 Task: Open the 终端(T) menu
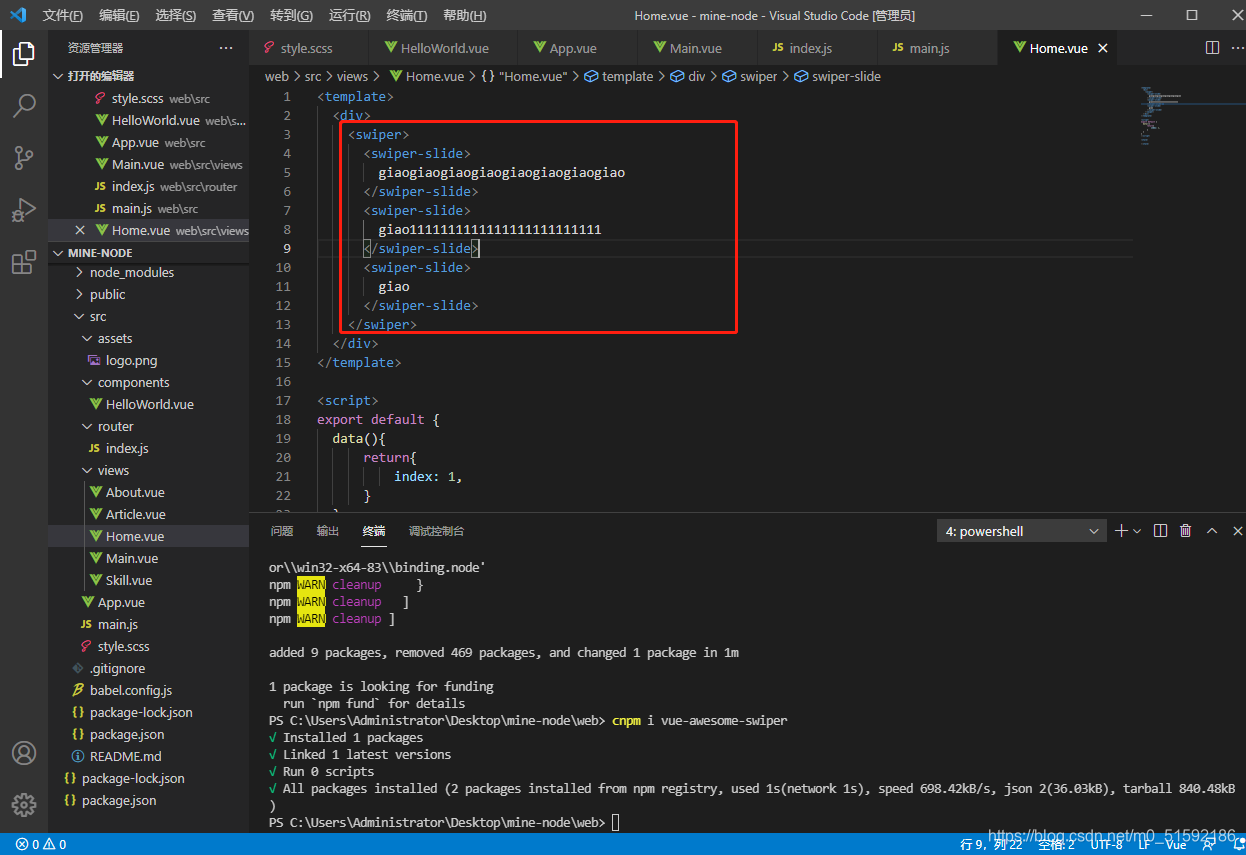(406, 15)
